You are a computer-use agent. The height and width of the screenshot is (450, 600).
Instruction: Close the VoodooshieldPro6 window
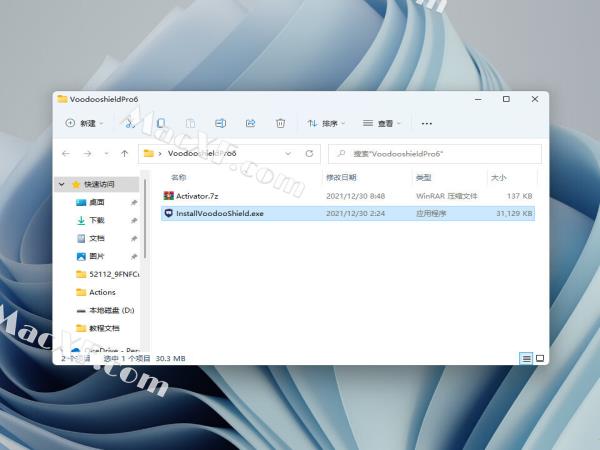pyautogui.click(x=535, y=99)
